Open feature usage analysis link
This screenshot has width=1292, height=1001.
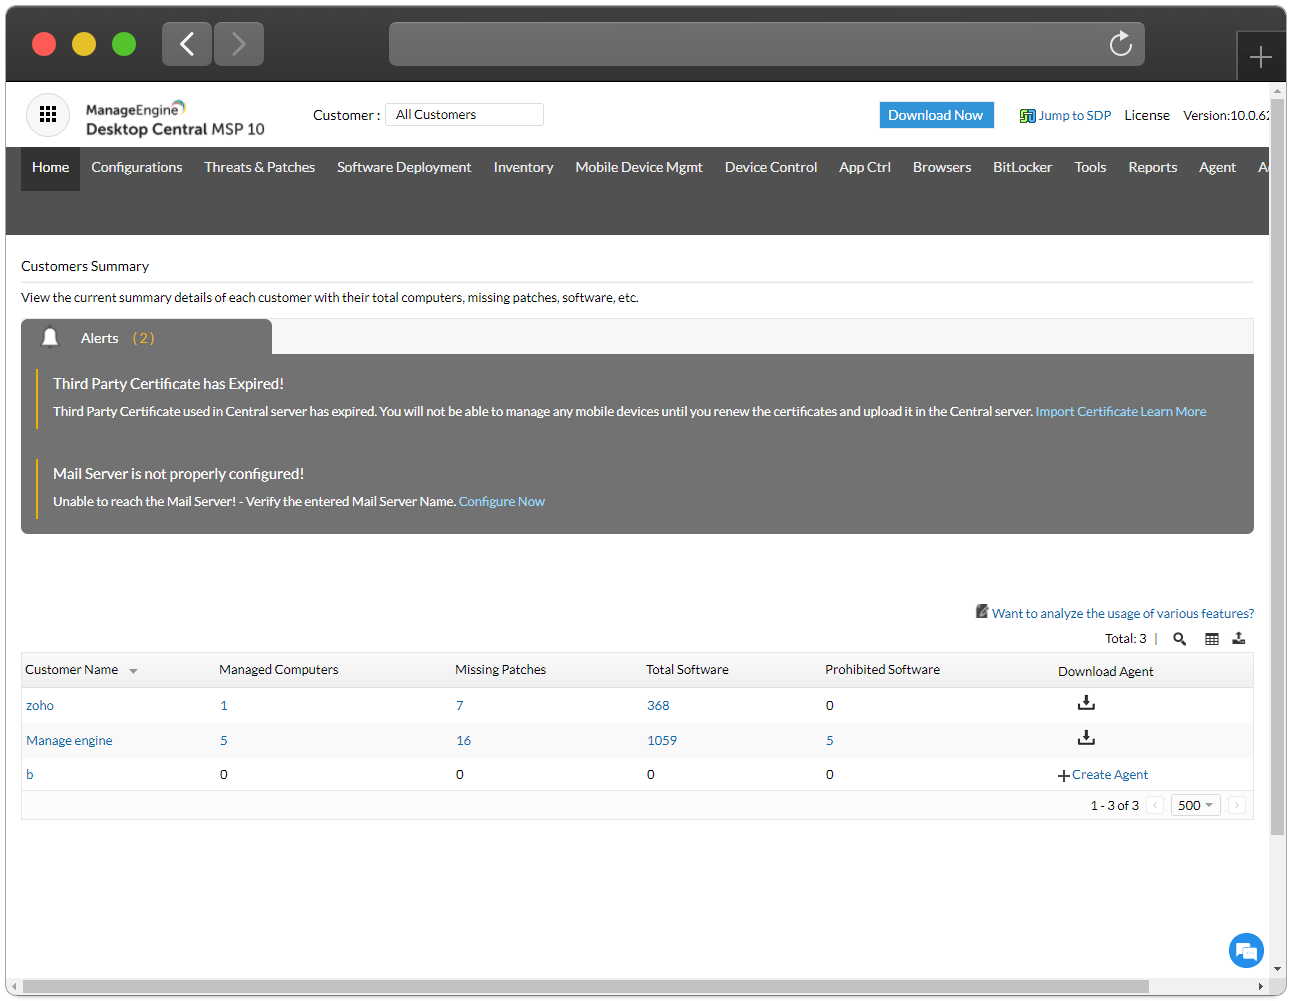(x=1123, y=614)
